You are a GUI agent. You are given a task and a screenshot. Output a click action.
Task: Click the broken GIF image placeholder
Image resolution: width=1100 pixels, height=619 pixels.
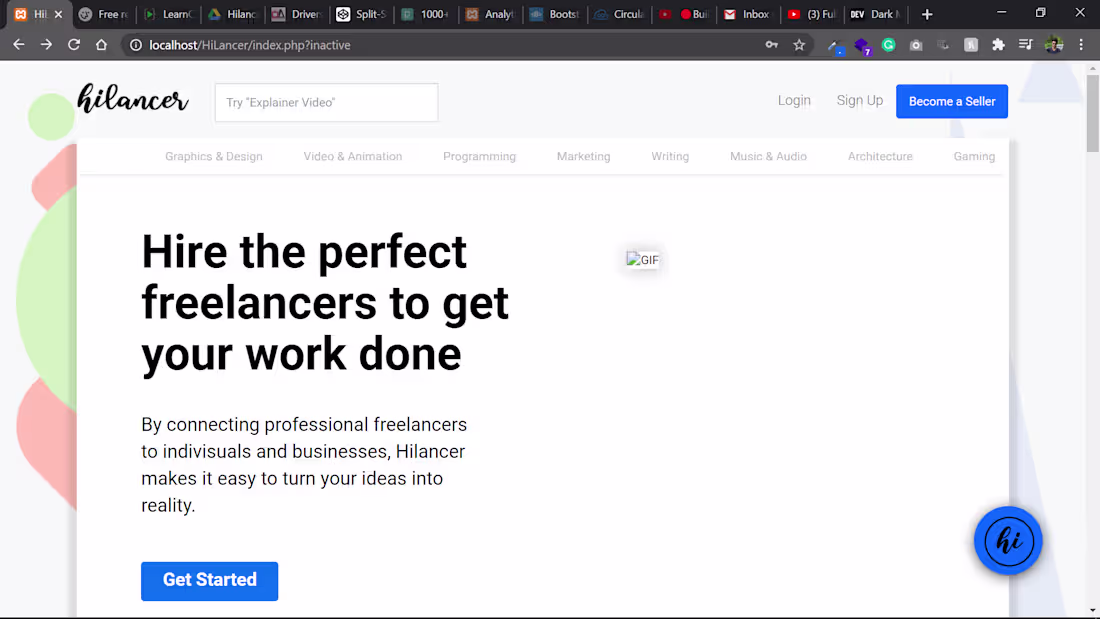(643, 260)
